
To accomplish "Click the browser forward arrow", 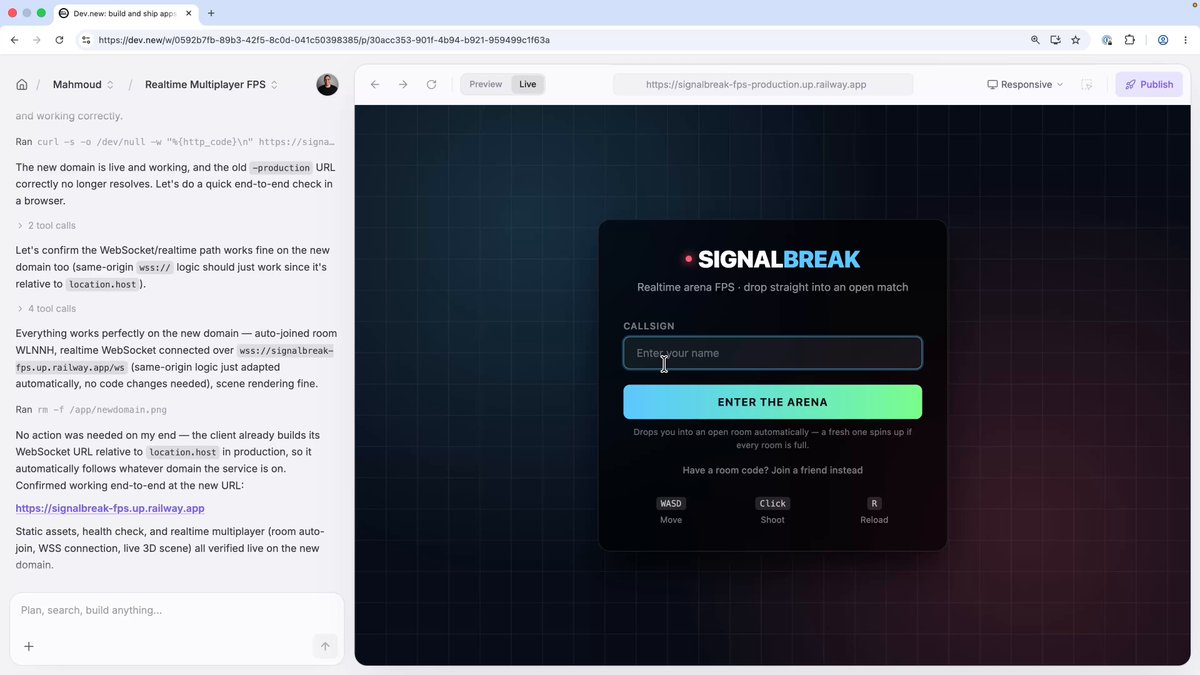I will click(x=37, y=40).
